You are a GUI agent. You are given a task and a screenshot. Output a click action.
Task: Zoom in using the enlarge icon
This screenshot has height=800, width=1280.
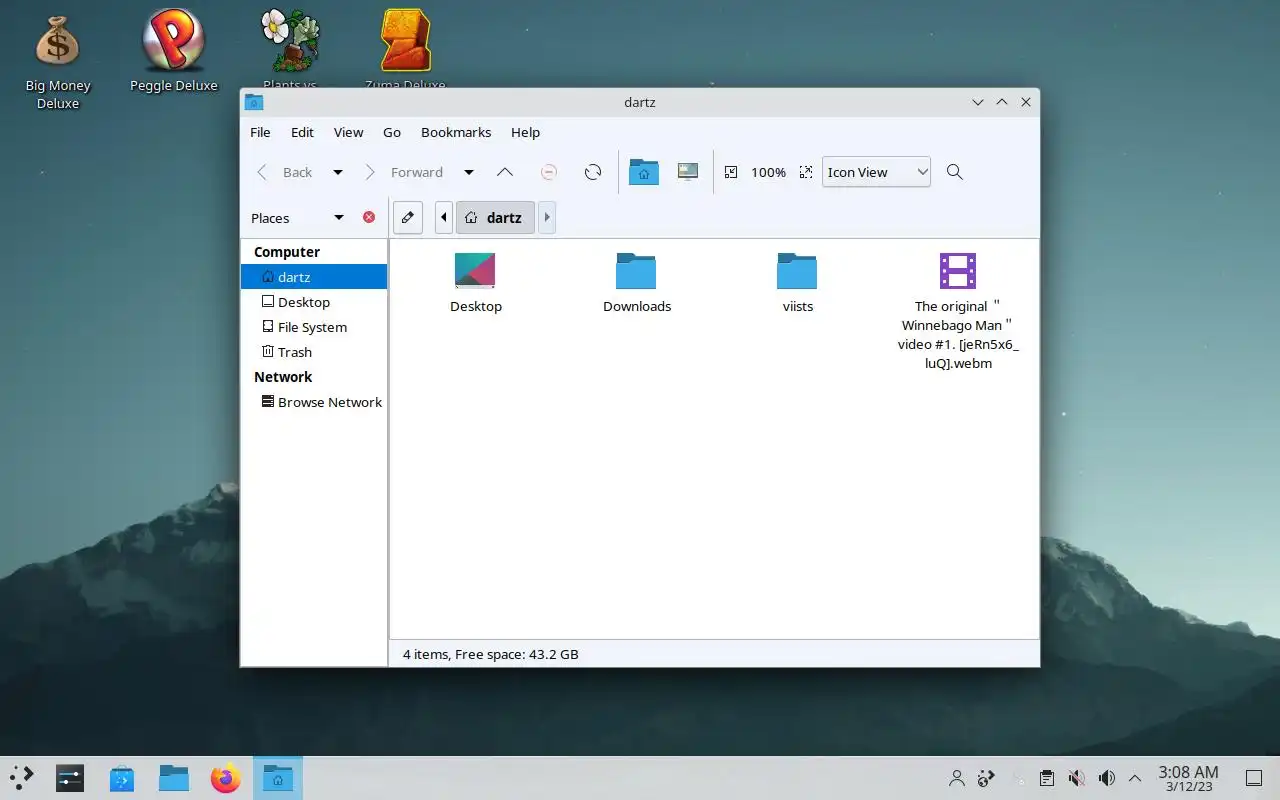(x=806, y=172)
